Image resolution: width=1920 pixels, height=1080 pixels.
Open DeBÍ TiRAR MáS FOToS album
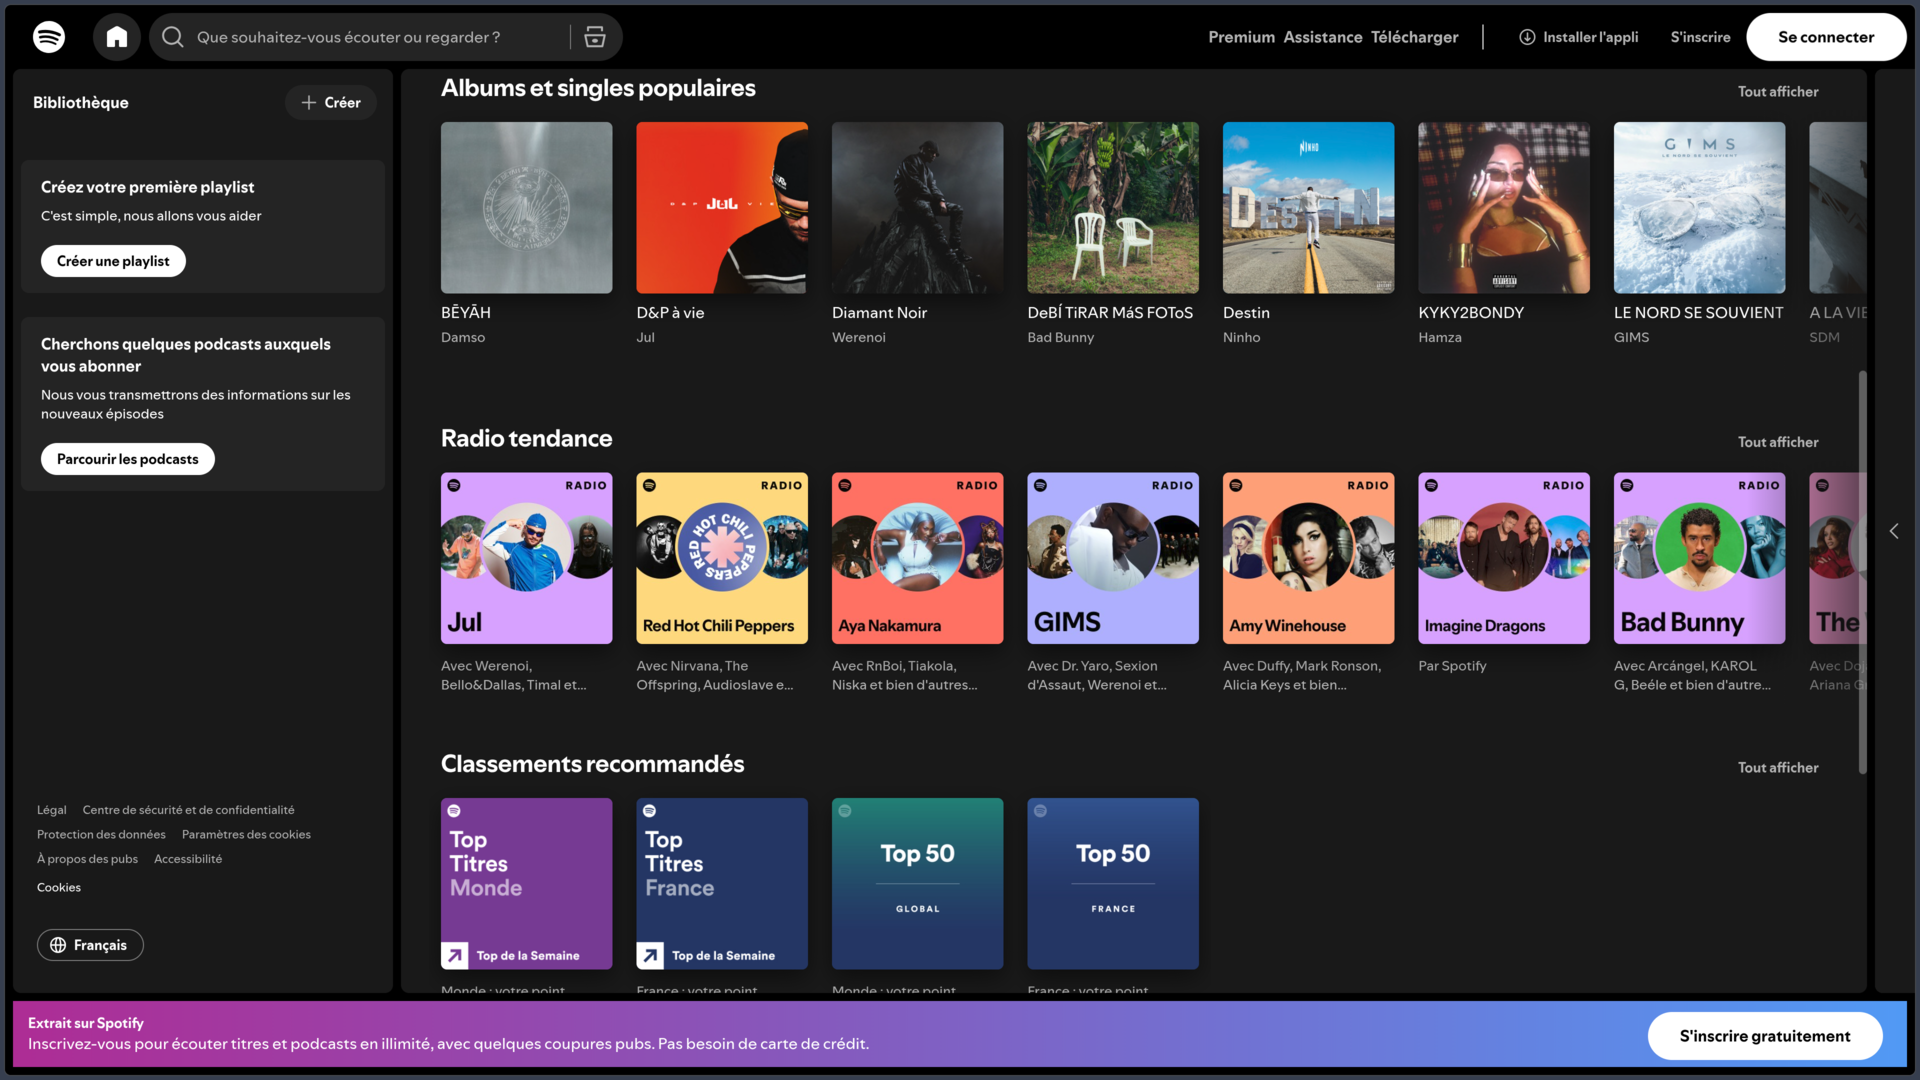1113,208
